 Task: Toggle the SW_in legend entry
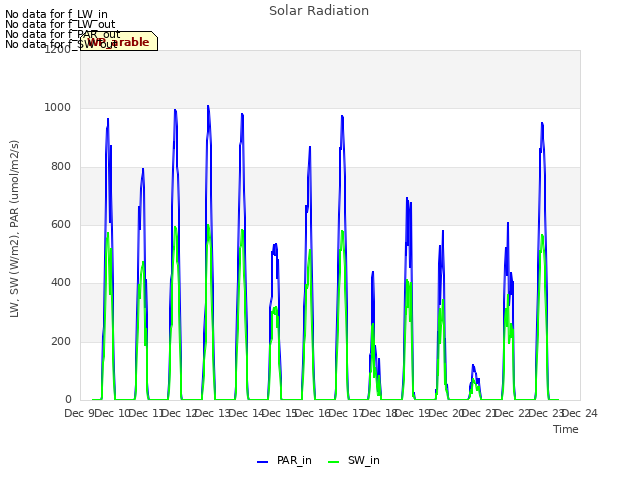coord(353,460)
